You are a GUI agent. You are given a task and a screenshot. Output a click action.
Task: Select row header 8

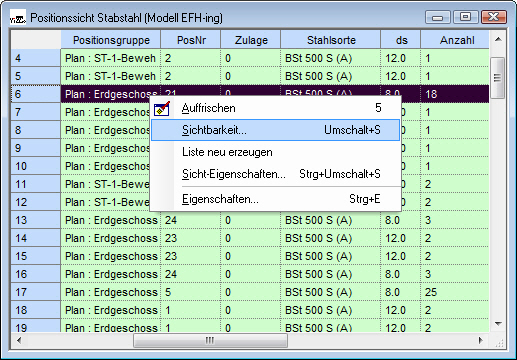(x=36, y=130)
